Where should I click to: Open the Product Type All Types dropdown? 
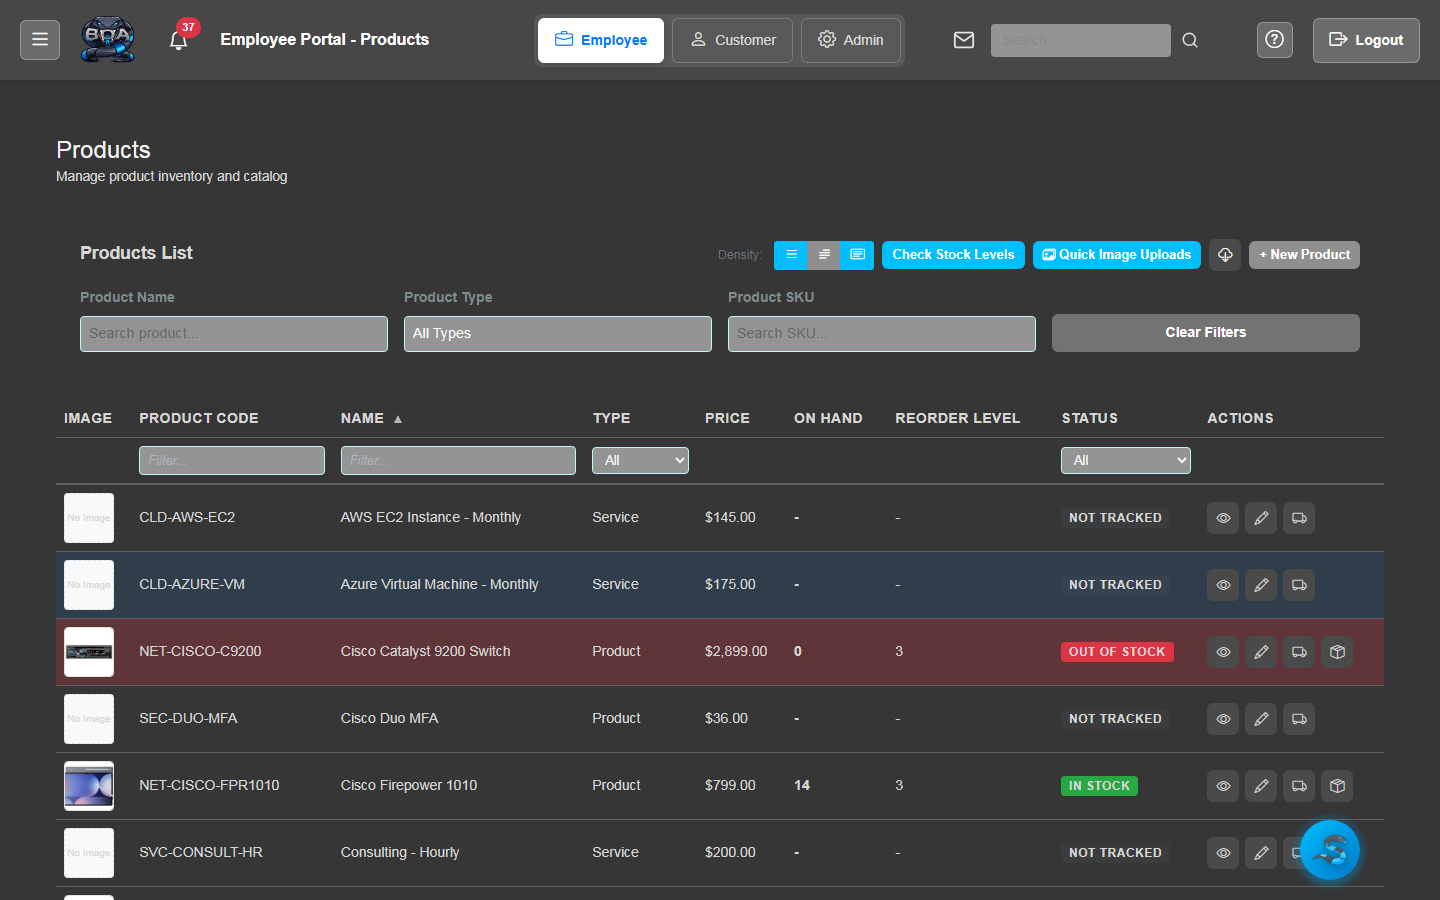[x=557, y=333]
